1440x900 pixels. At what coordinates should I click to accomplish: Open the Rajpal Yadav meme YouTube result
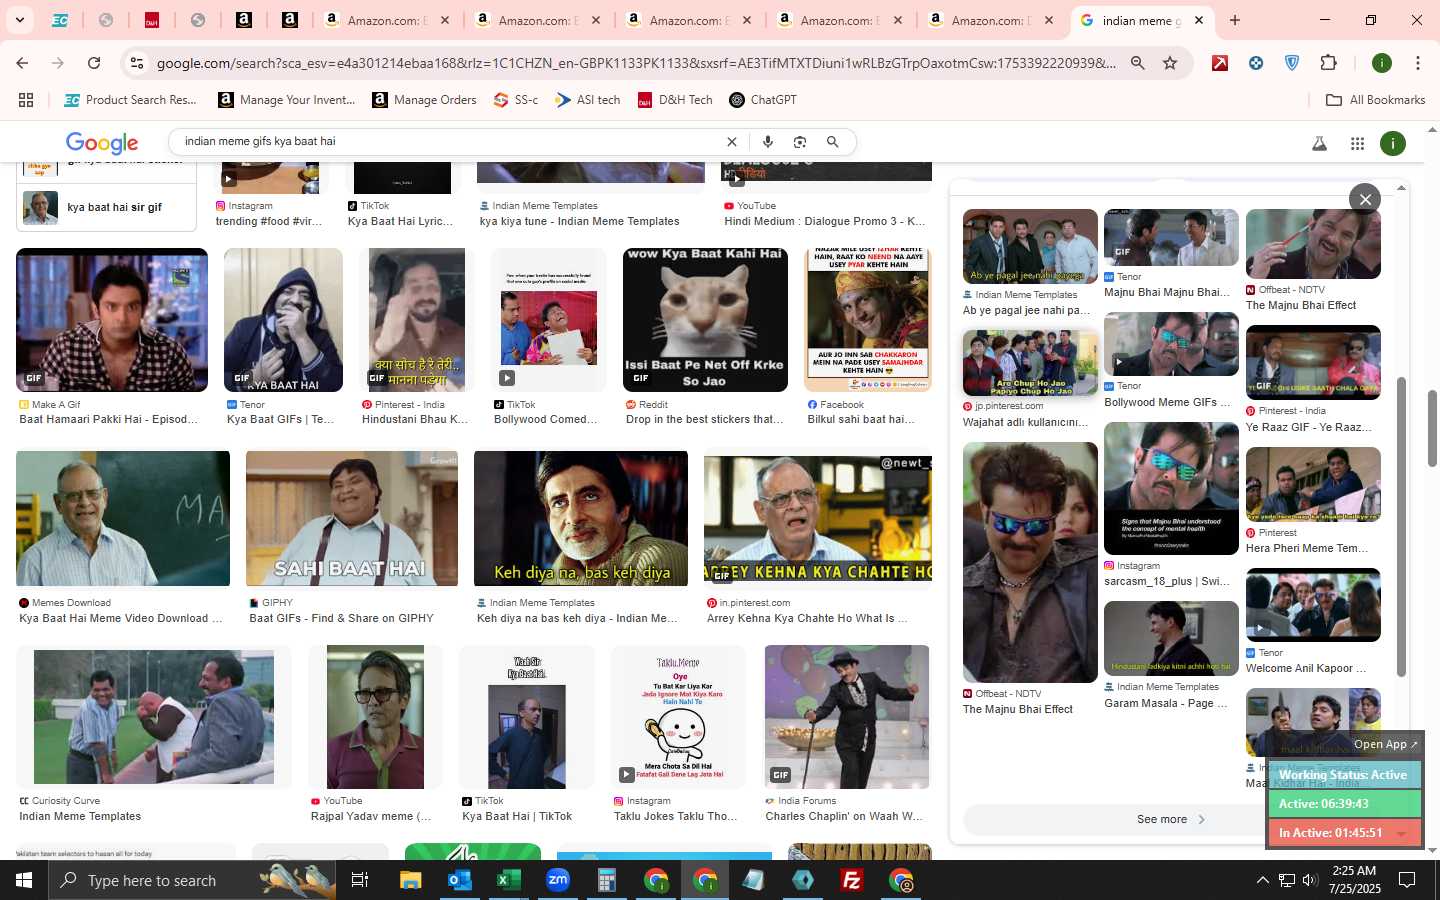point(375,717)
